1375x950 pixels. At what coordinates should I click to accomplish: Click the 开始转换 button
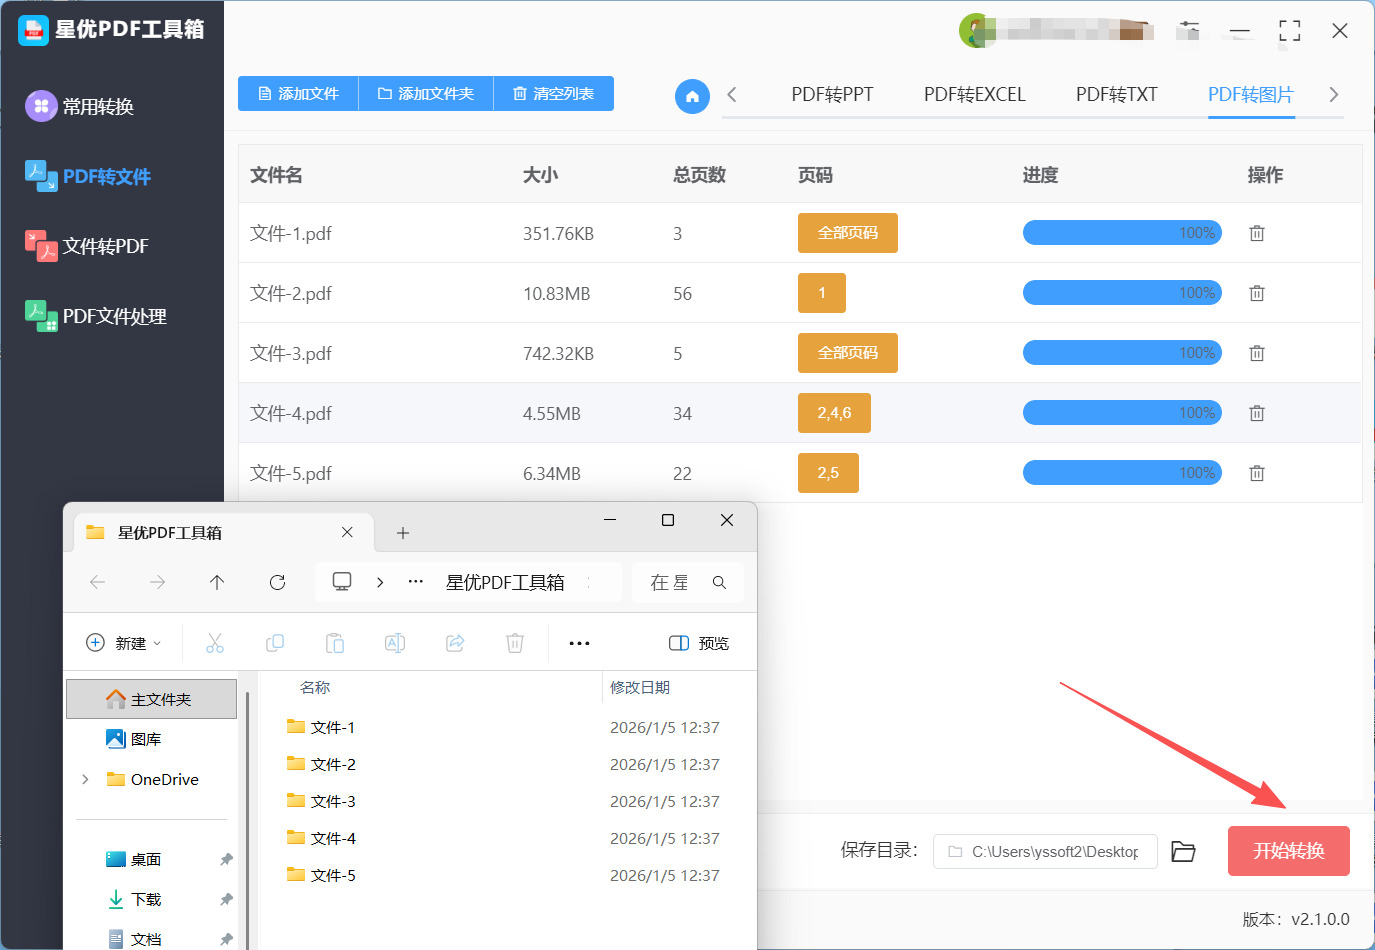pos(1288,851)
